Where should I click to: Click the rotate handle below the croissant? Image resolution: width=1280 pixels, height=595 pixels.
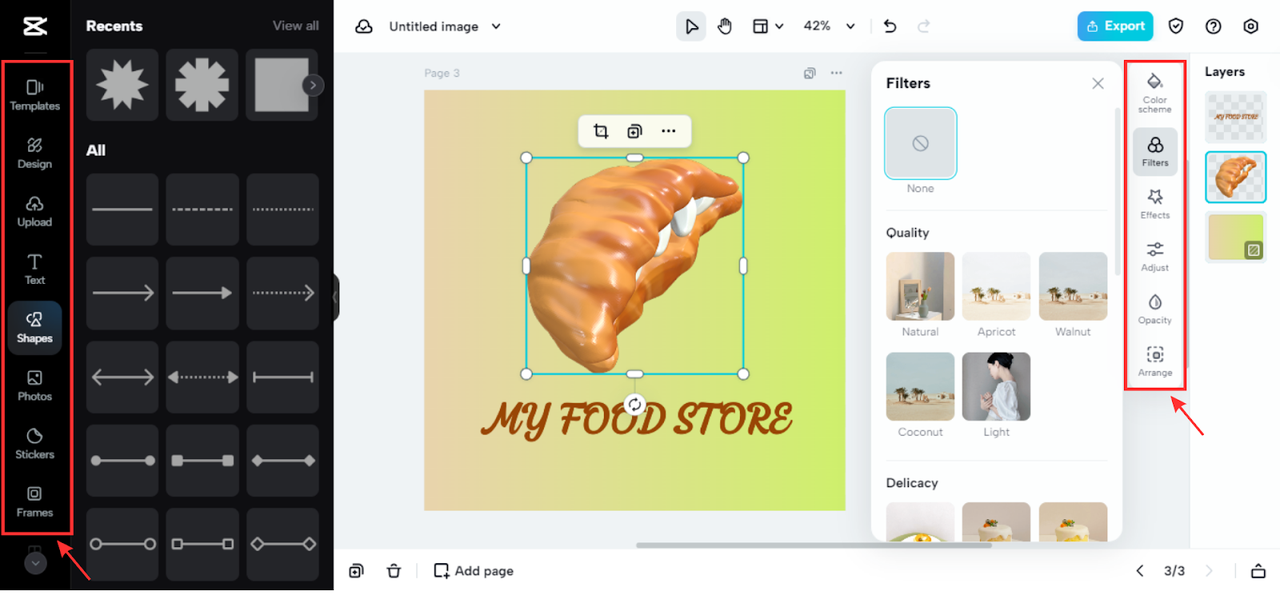[634, 405]
